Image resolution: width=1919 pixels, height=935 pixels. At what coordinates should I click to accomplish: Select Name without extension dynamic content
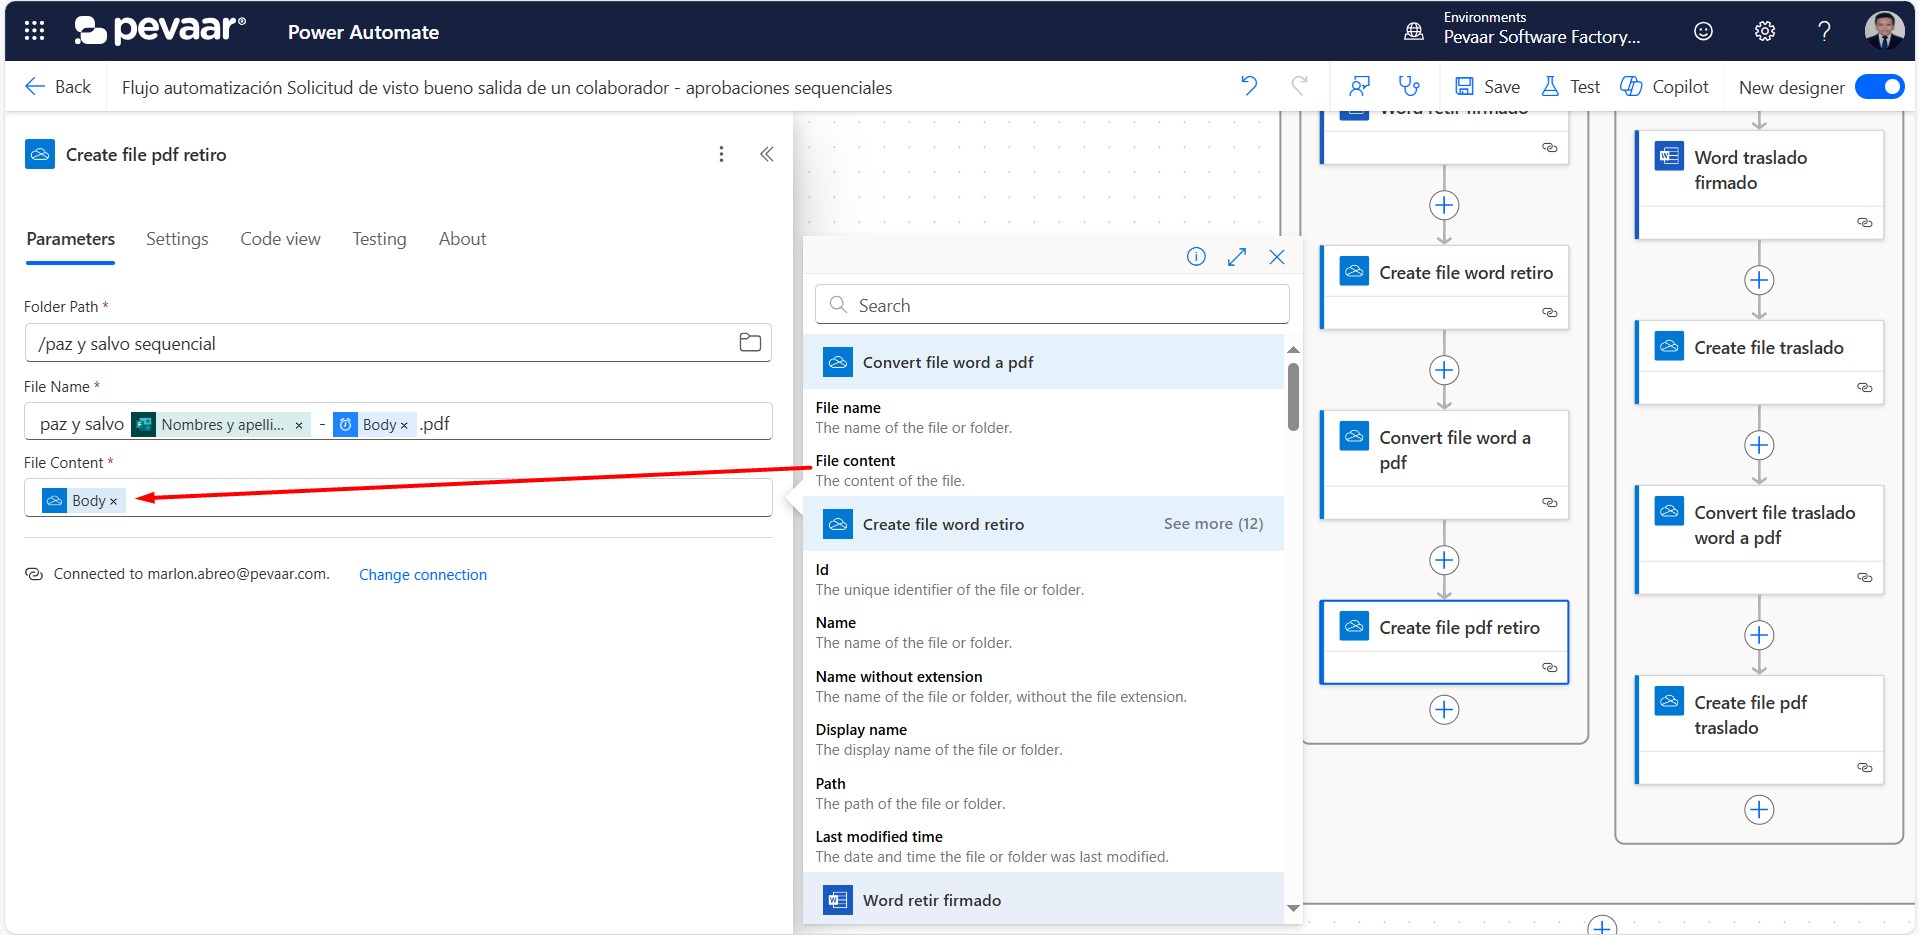(1043, 686)
